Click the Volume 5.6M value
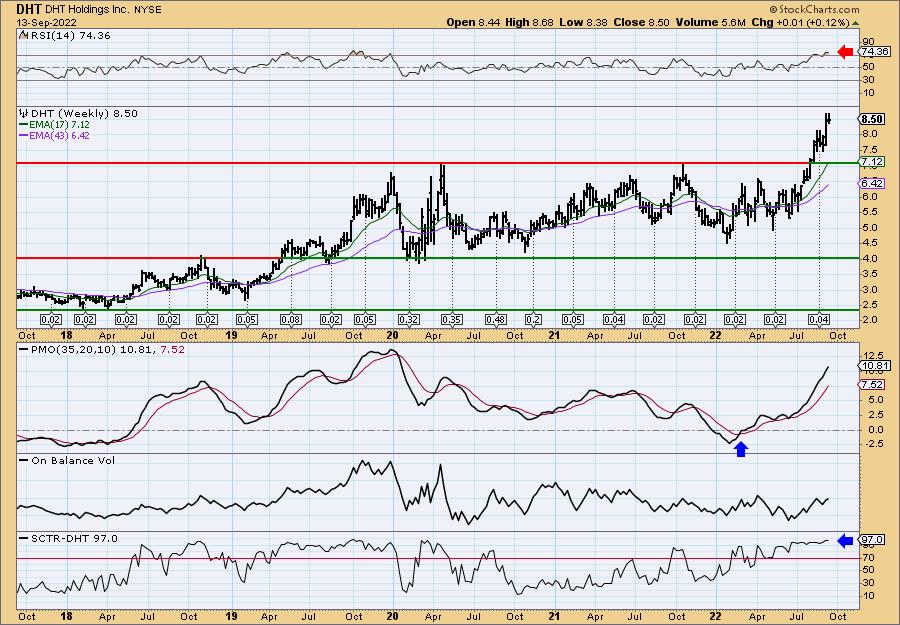Viewport: 900px width, 625px height. tap(711, 22)
